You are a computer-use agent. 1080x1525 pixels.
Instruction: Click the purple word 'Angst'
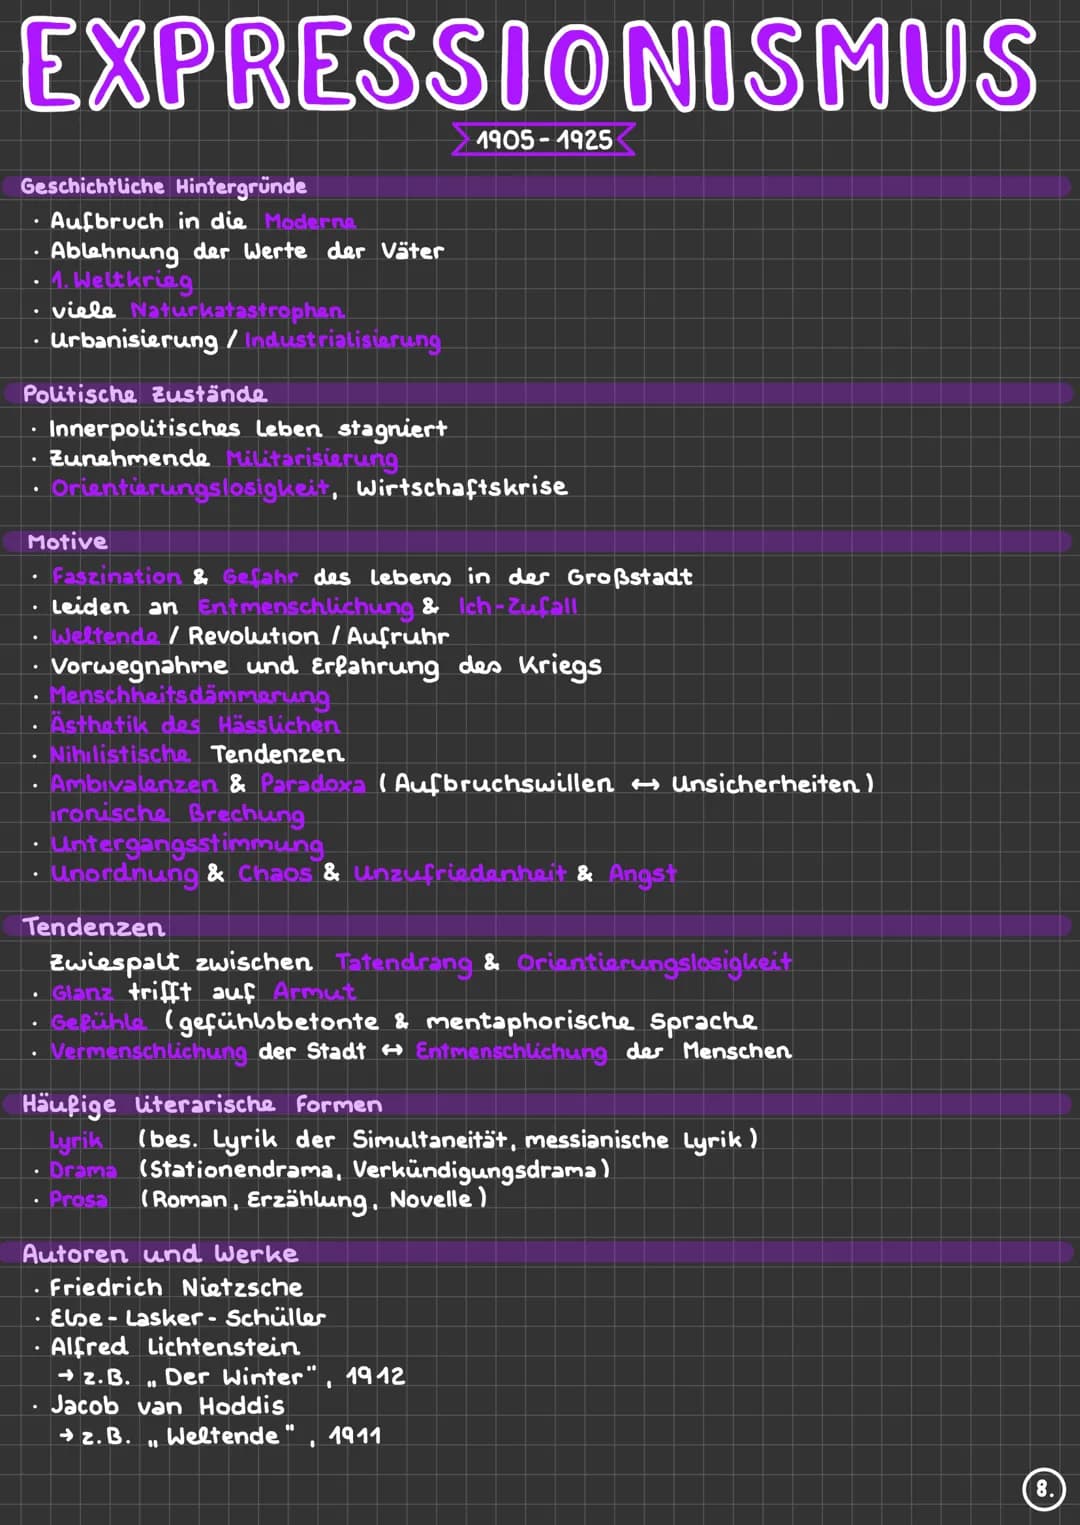[643, 874]
